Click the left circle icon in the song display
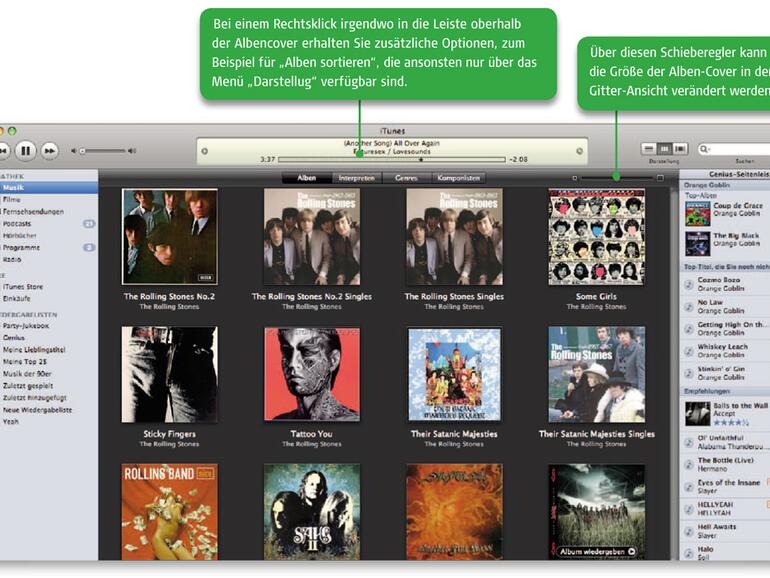The image size is (770, 578). click(x=205, y=151)
